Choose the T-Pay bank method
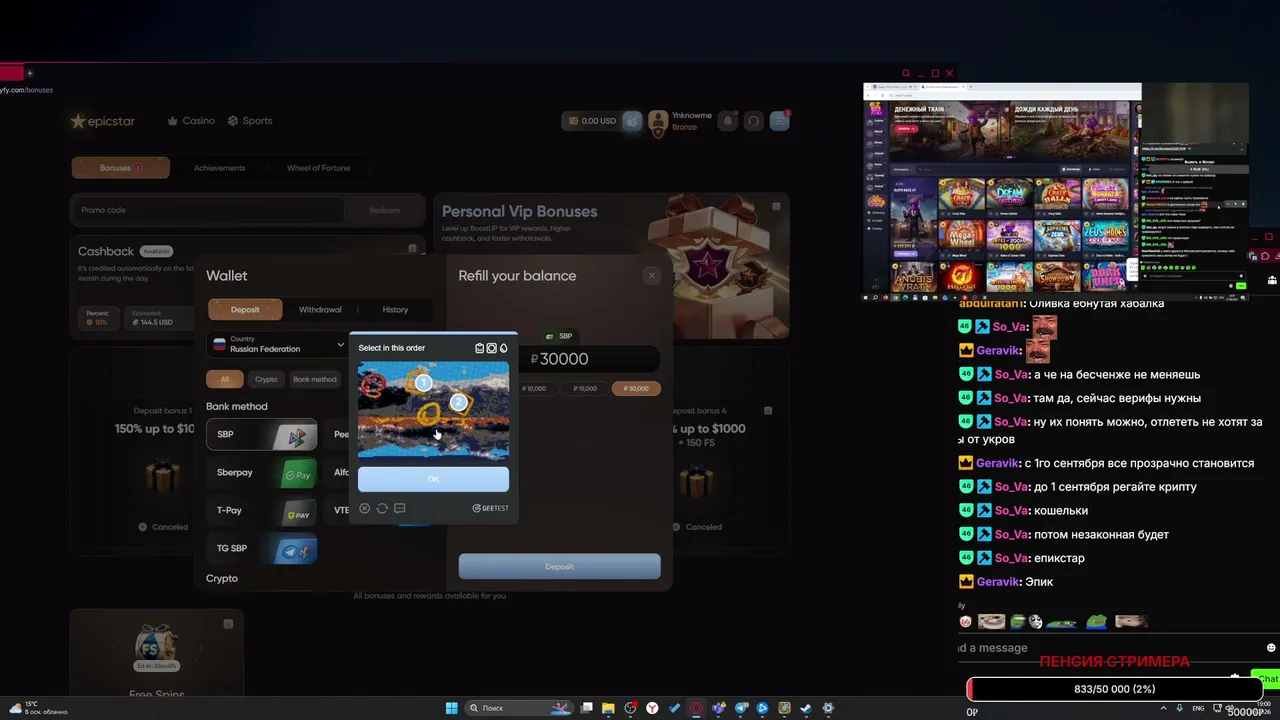Screen dimensions: 1280x720 pyautogui.click(x=262, y=511)
